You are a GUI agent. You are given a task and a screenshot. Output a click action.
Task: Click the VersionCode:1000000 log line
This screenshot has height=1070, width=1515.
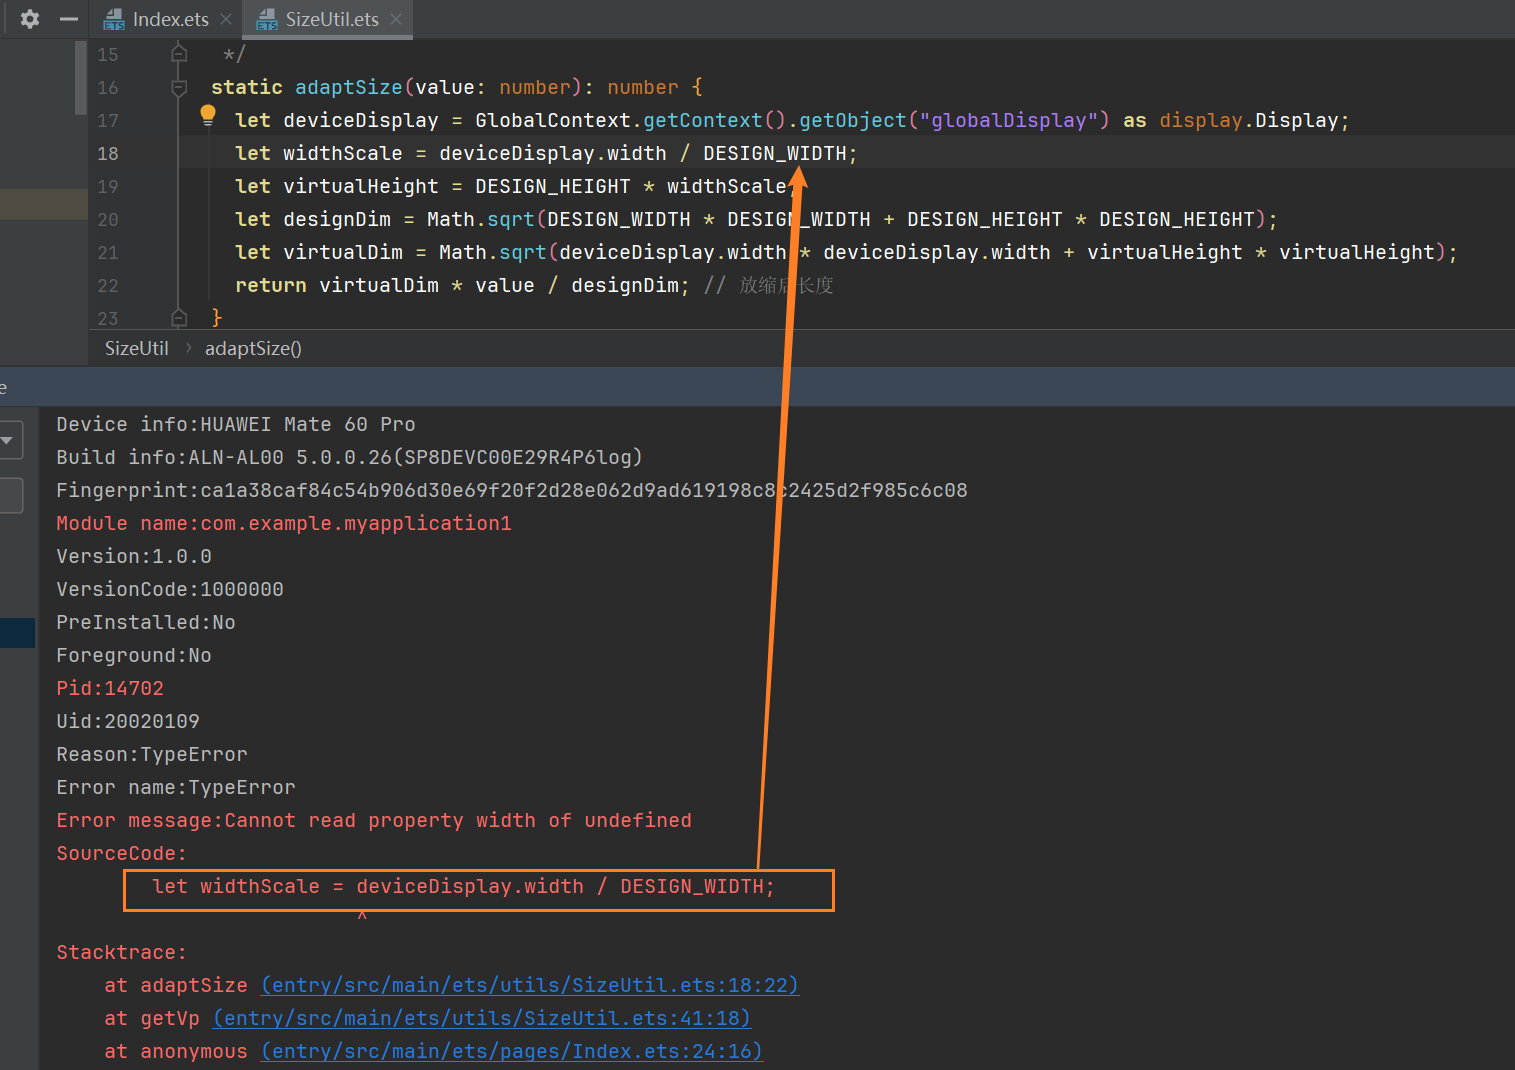(170, 589)
